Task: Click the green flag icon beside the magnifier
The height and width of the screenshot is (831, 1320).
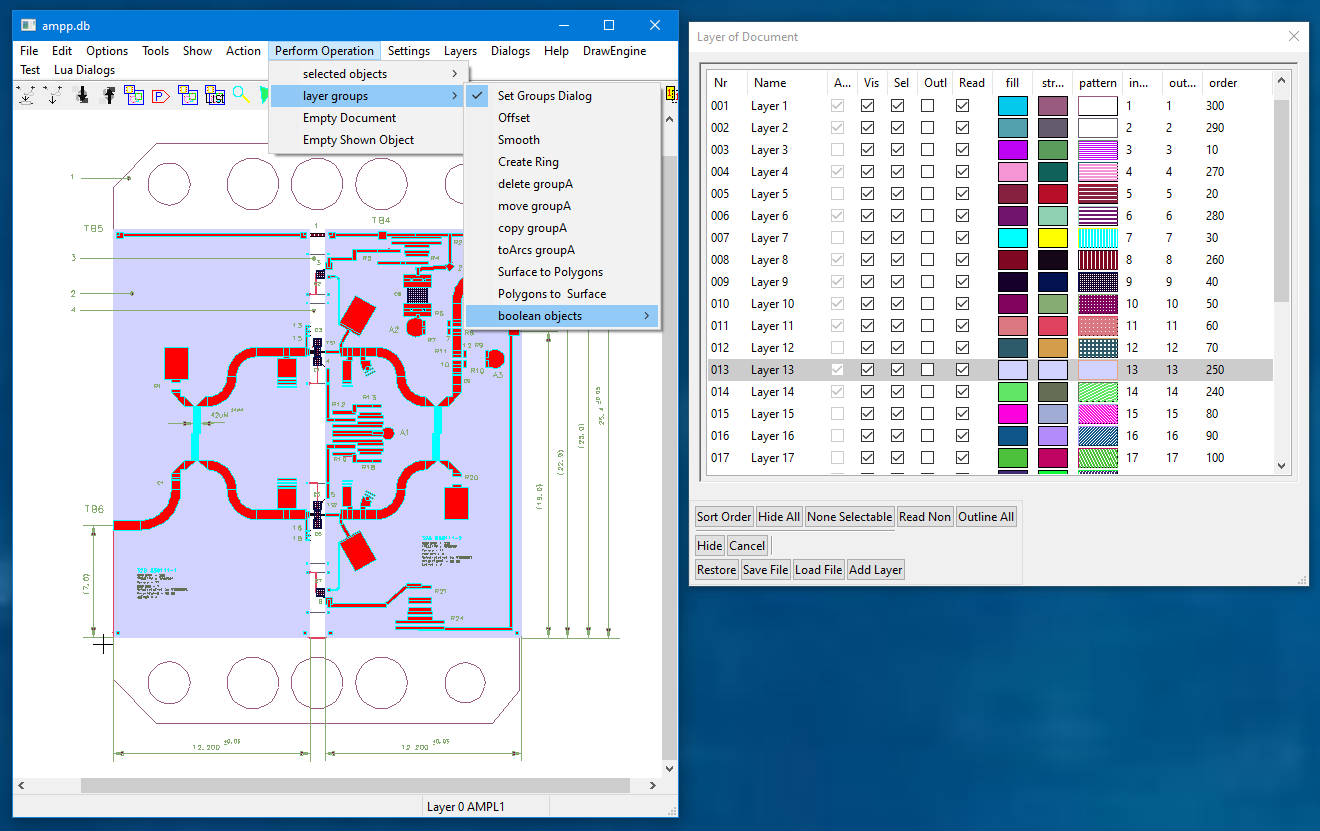Action: point(264,95)
